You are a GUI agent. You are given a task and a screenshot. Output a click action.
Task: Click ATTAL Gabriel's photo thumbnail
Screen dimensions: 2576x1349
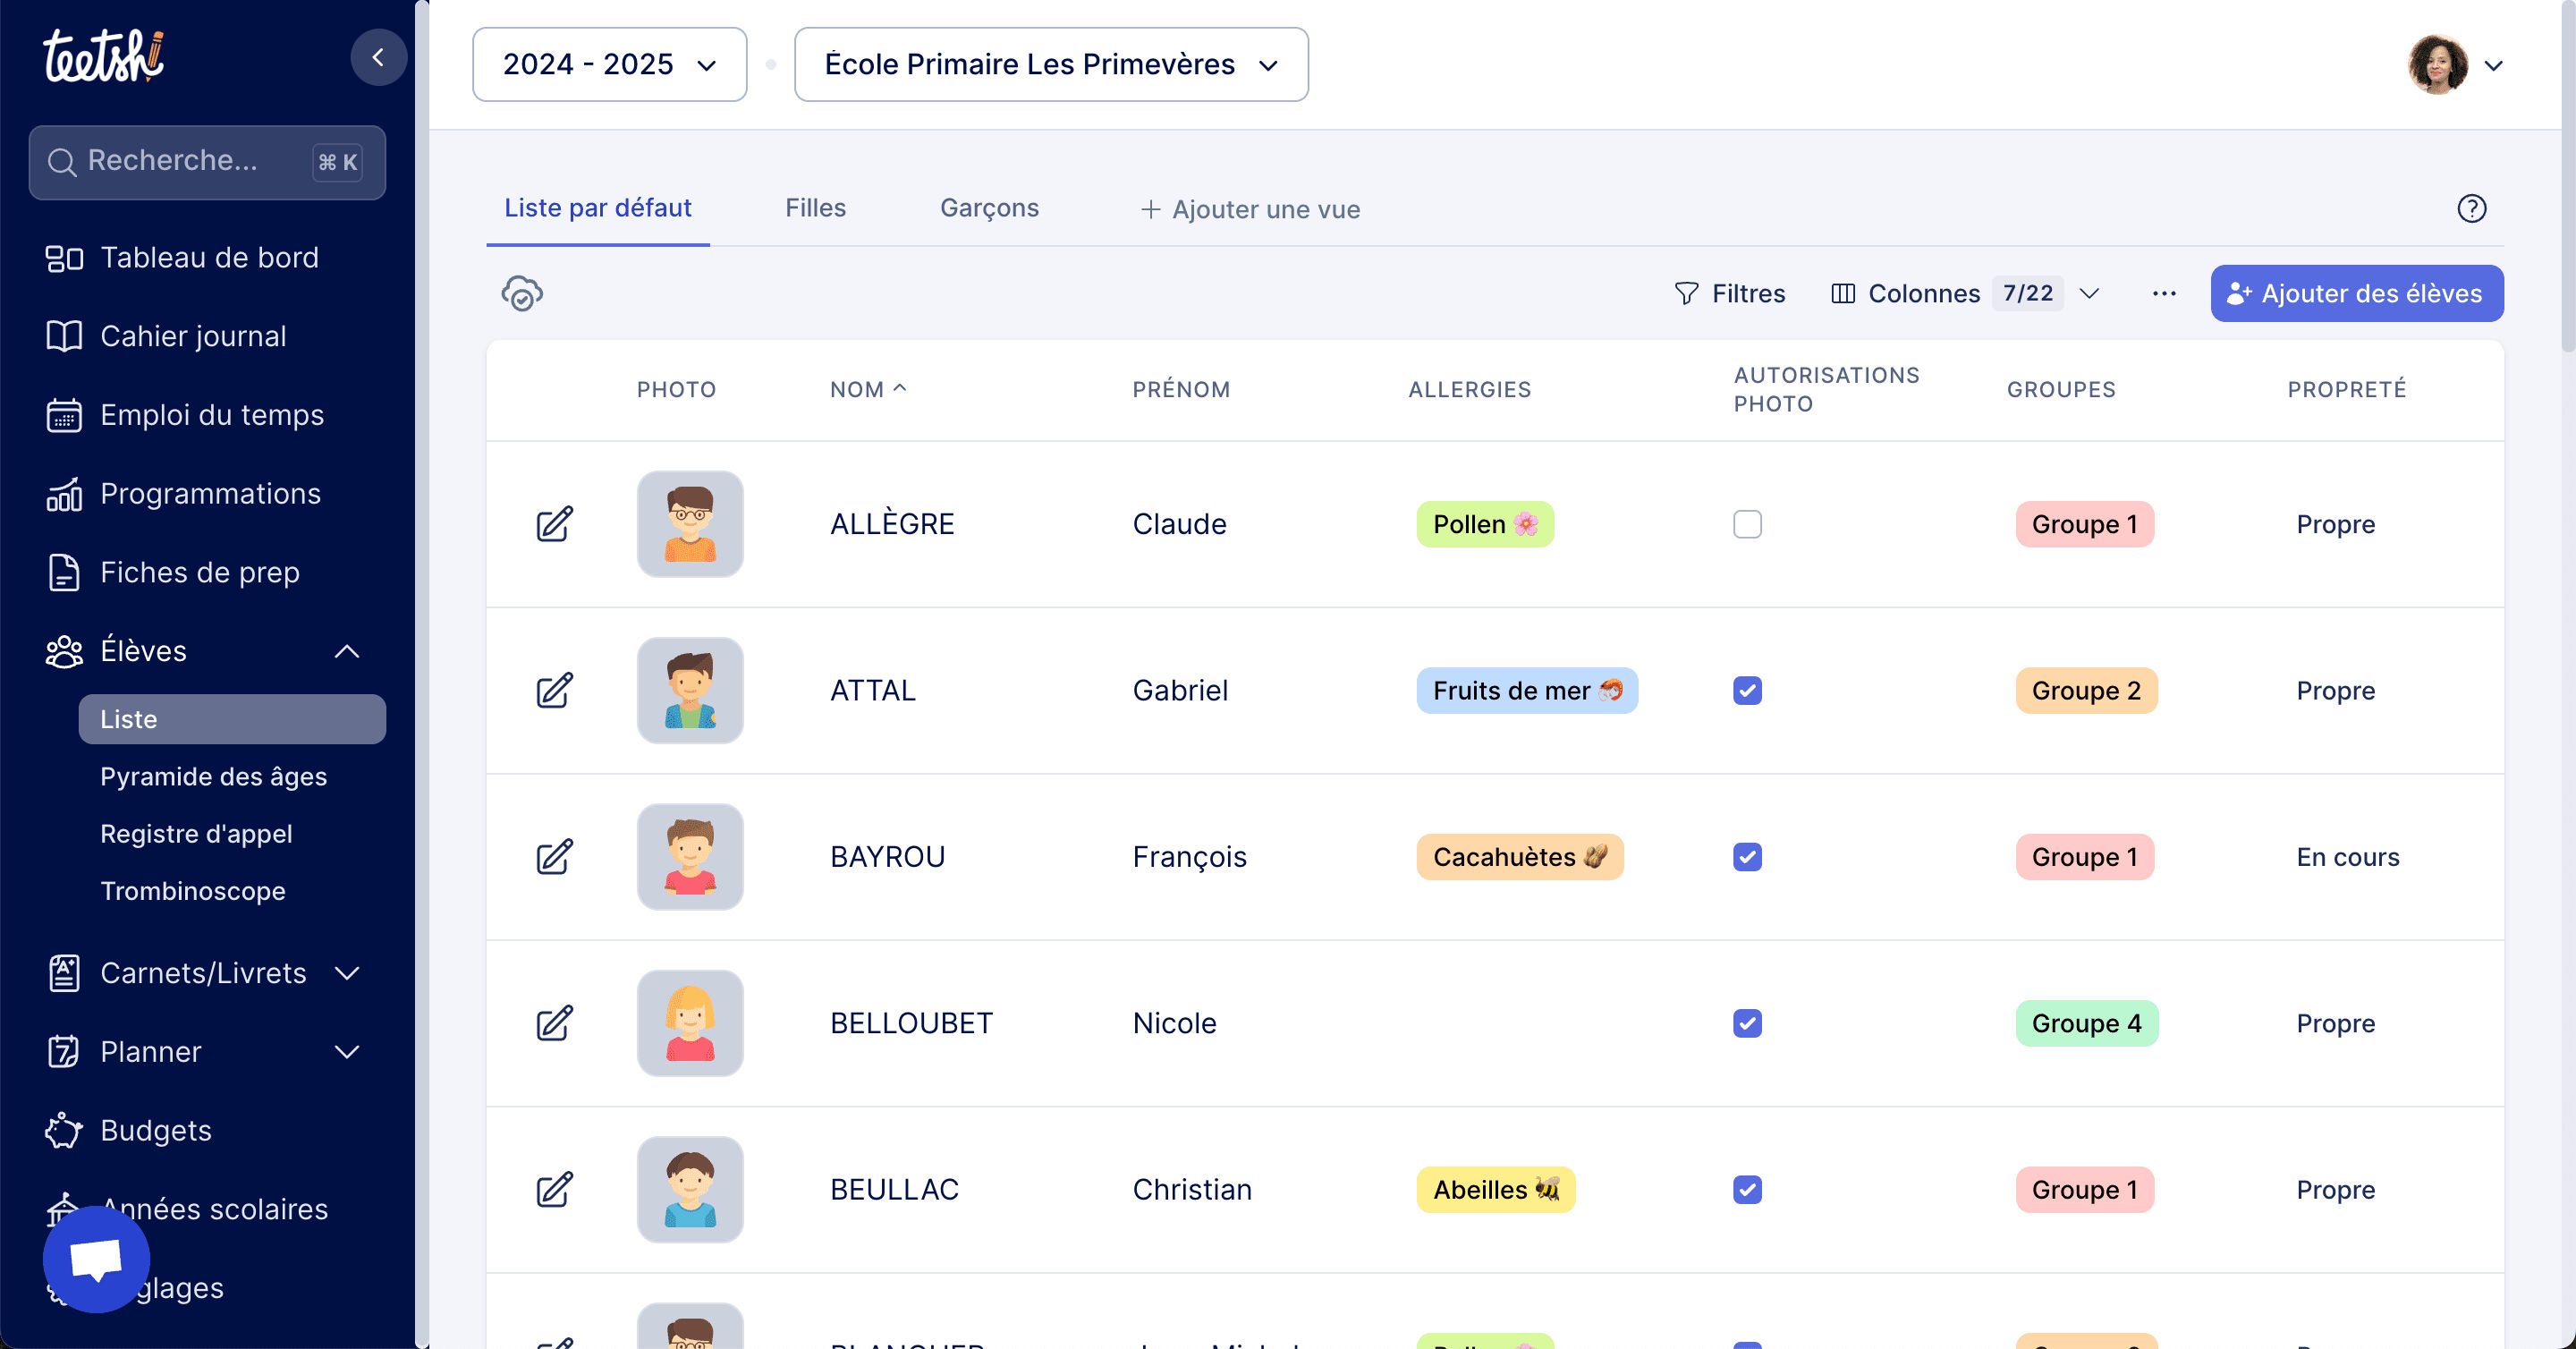[690, 690]
